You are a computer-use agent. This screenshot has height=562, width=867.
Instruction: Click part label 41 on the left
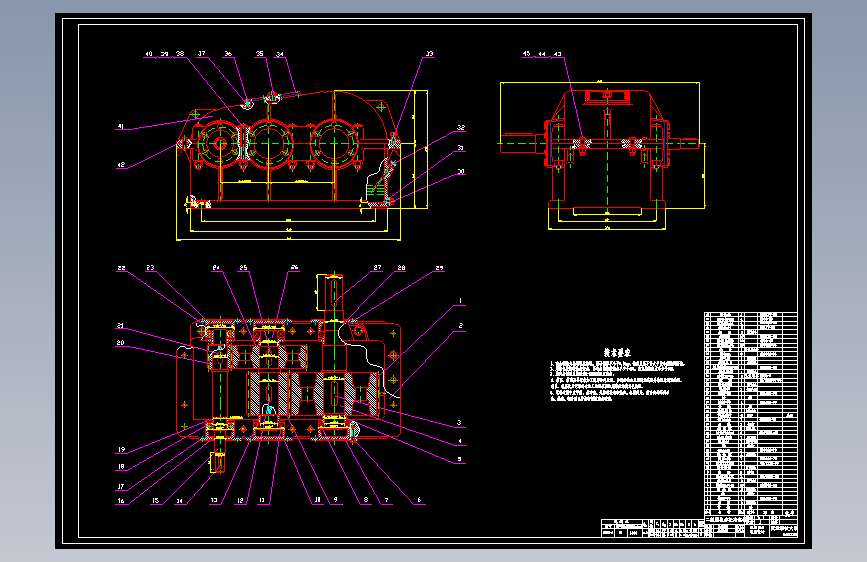[x=121, y=127]
